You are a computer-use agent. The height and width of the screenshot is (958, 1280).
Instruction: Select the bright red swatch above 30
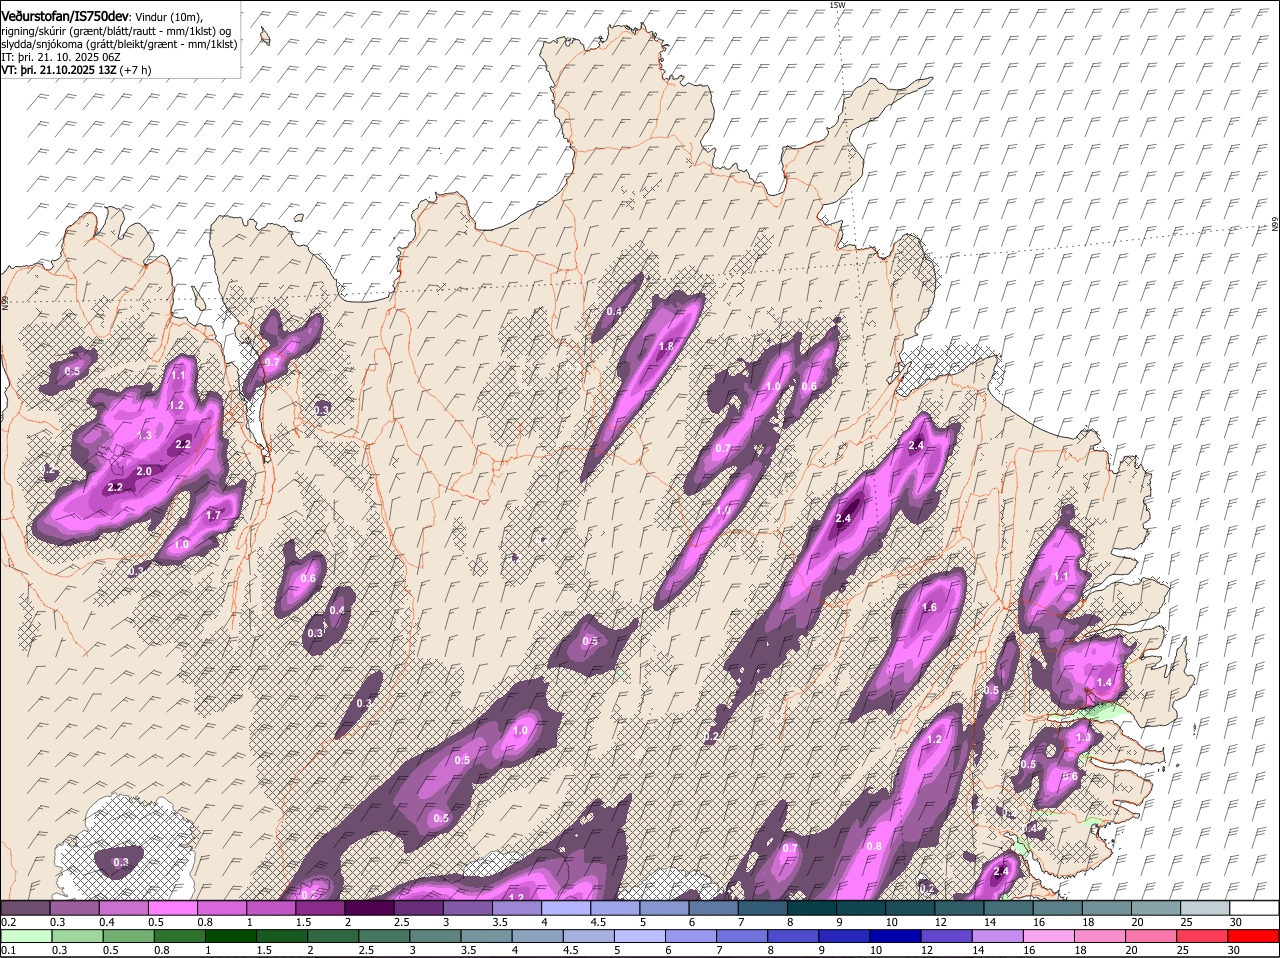pos(1254,937)
